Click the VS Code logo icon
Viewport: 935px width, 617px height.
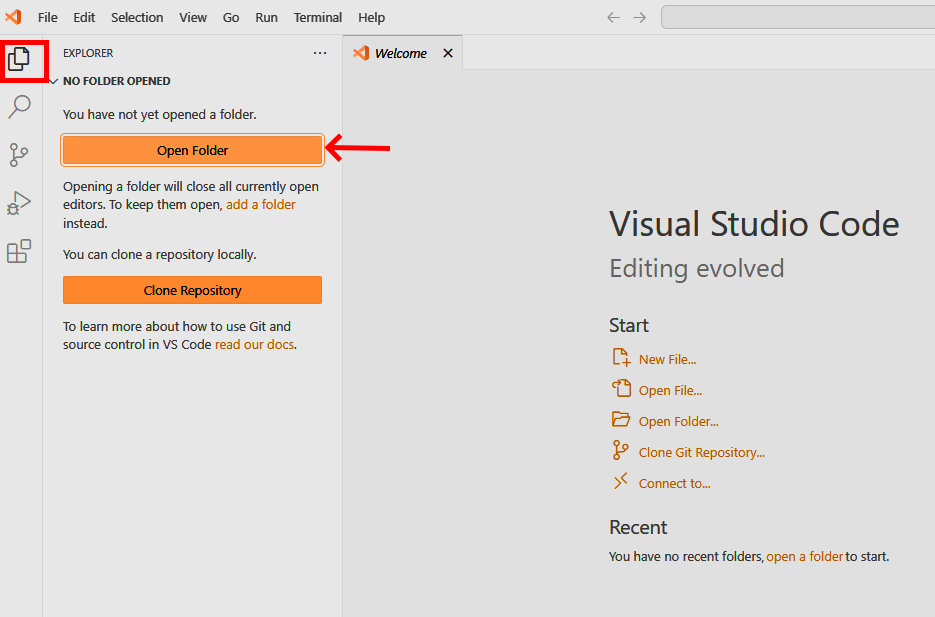pyautogui.click(x=13, y=17)
